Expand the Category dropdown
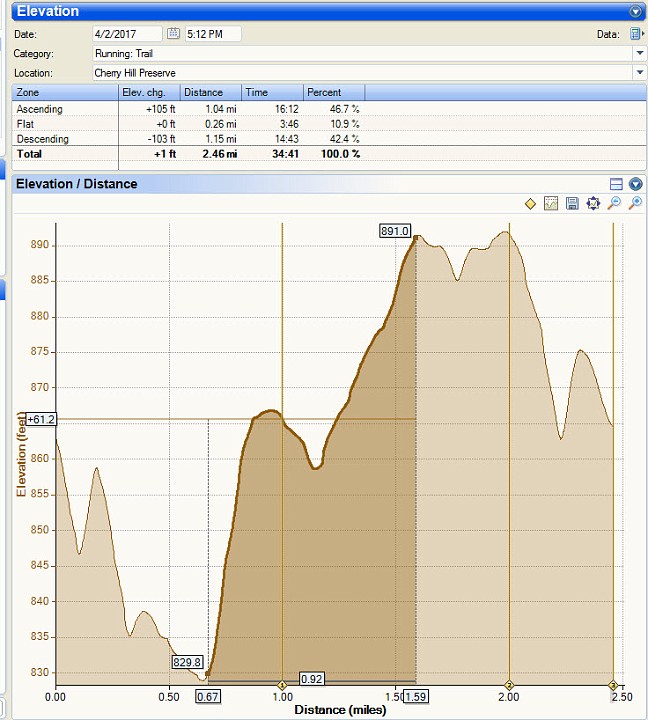The height and width of the screenshot is (720, 648). point(639,53)
